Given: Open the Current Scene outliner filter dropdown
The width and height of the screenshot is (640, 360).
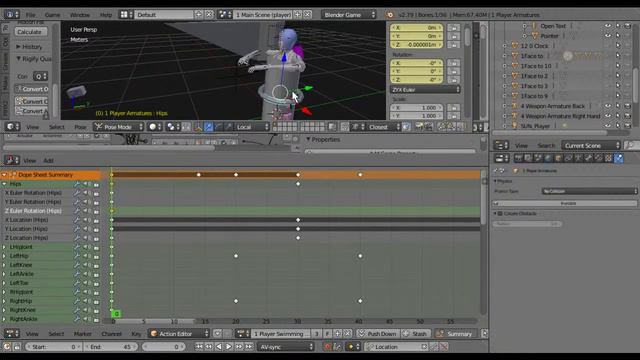Looking at the screenshot, I should [591, 145].
